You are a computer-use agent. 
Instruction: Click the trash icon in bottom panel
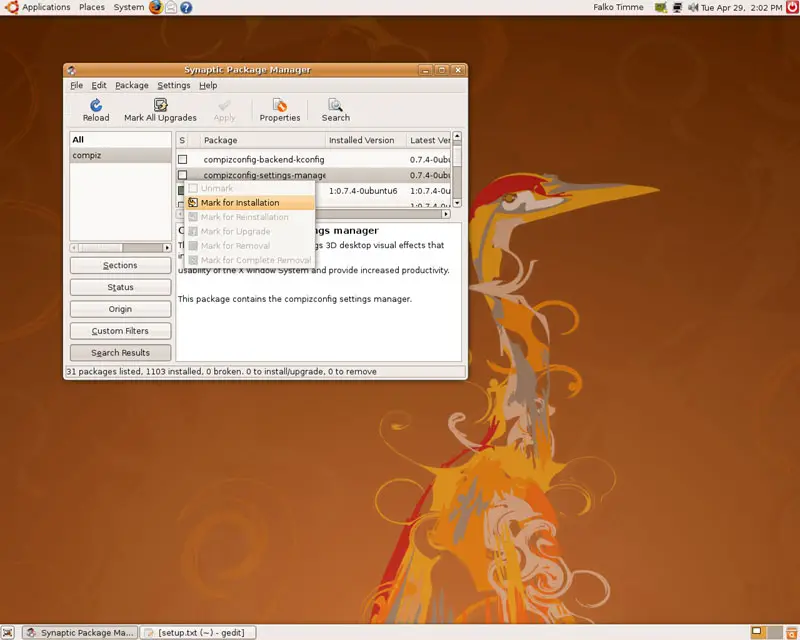(x=792, y=633)
